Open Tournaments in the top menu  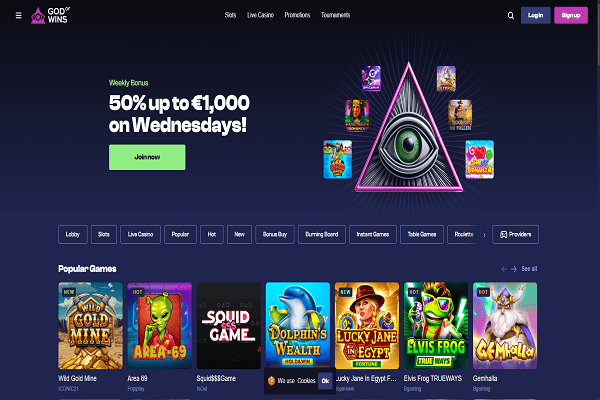pos(336,15)
